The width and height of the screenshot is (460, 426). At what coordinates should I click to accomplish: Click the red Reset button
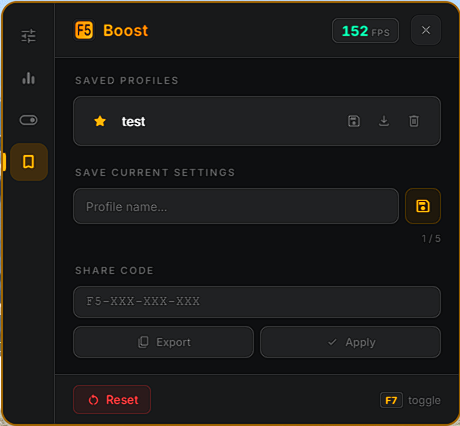click(112, 399)
